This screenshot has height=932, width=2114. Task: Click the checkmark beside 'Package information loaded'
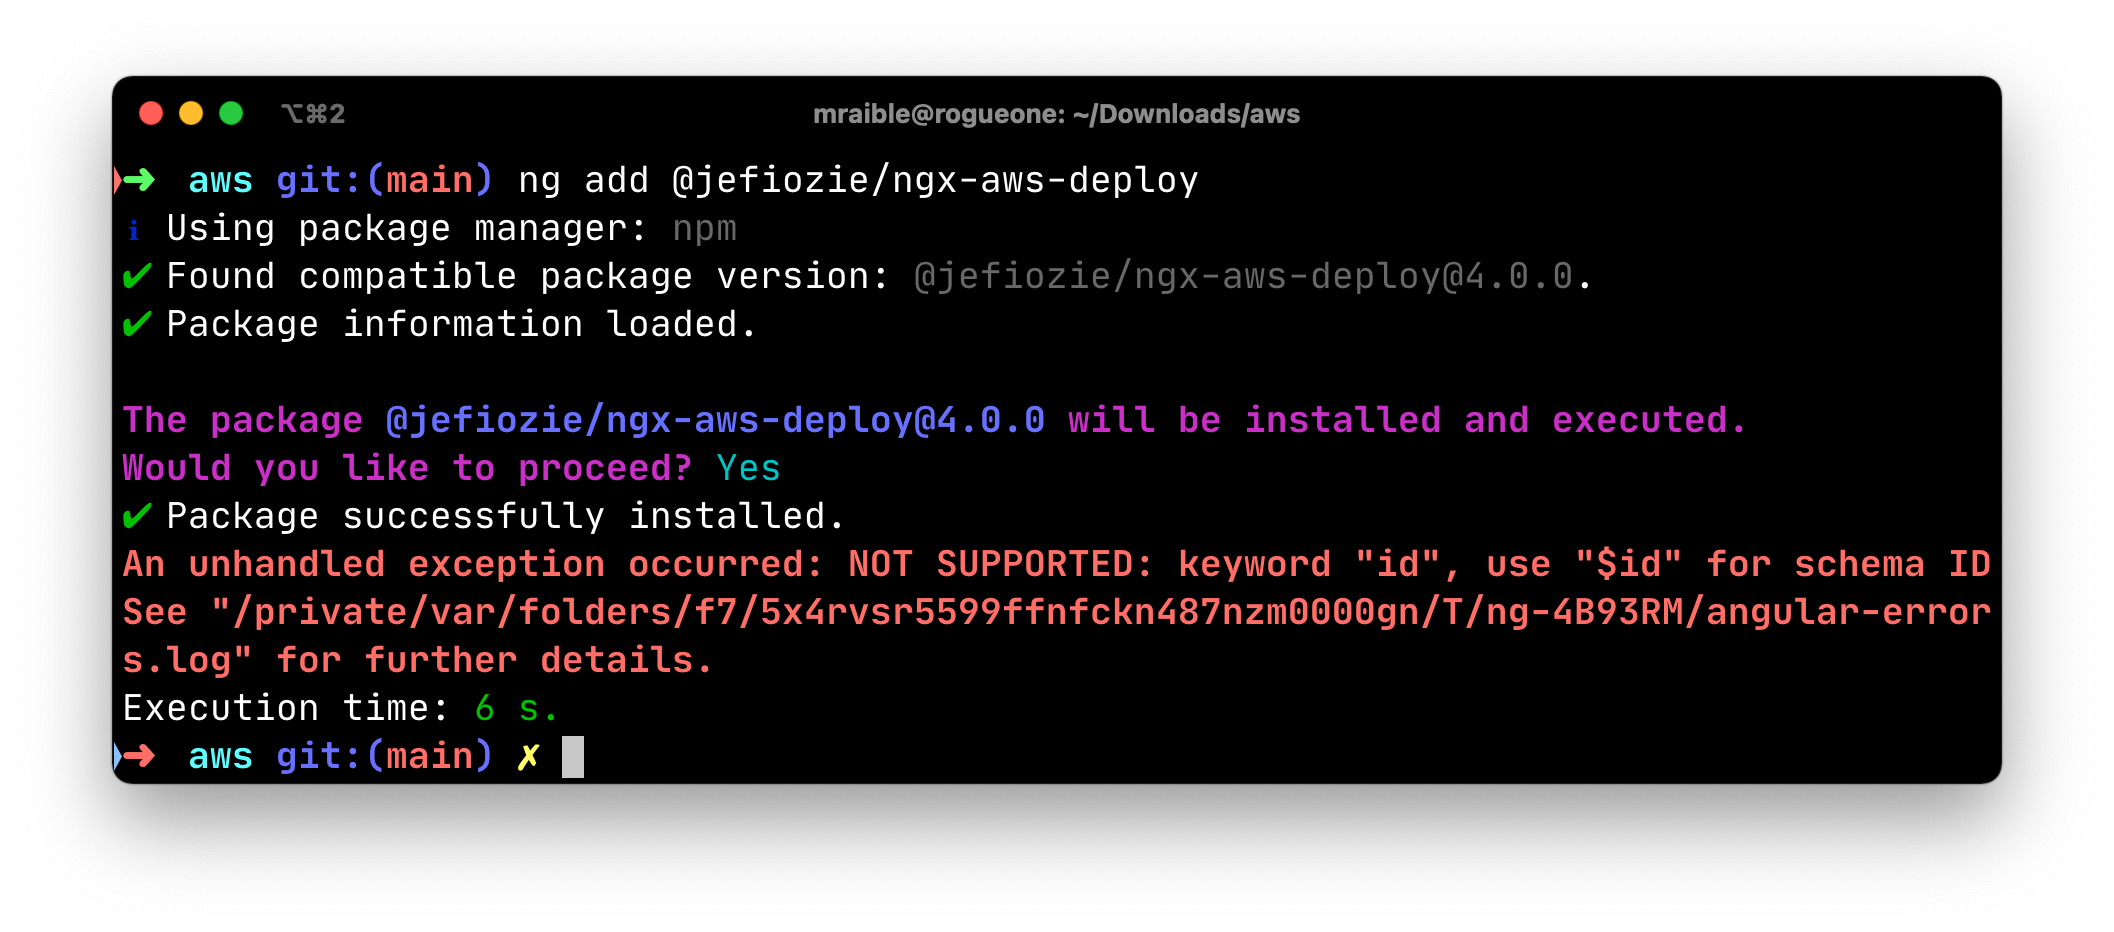point(137,324)
